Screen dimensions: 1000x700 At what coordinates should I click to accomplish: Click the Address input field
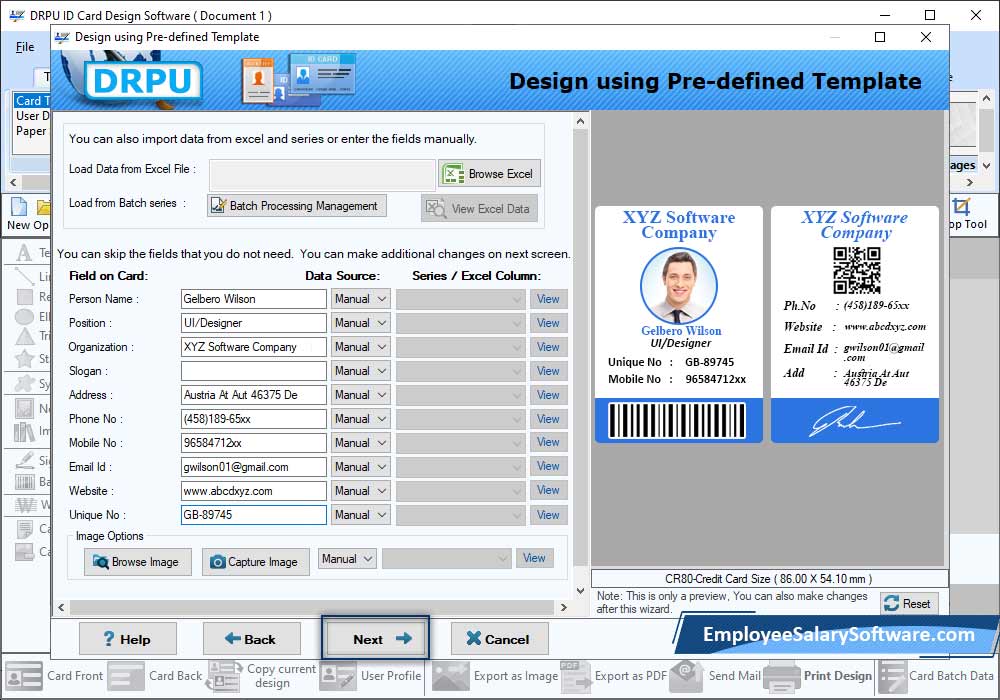click(254, 395)
